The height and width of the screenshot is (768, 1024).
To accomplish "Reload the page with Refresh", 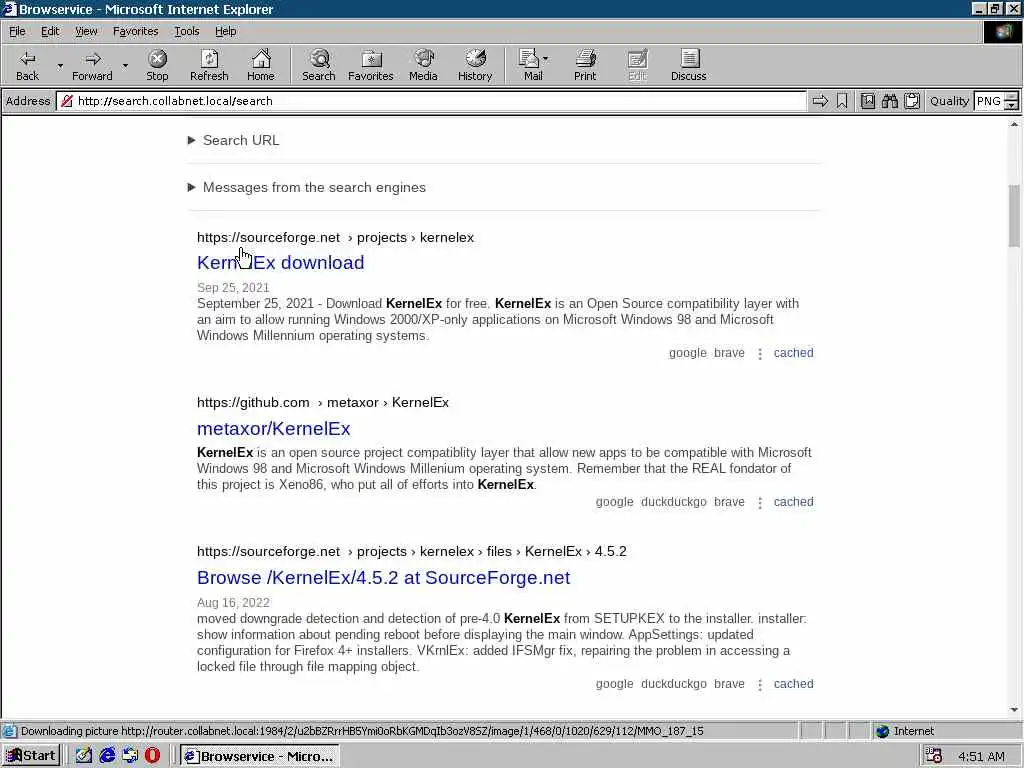I will point(209,66).
